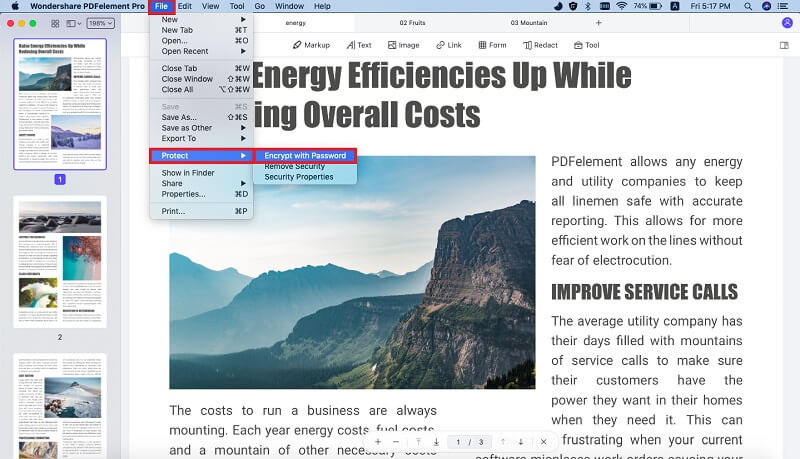The height and width of the screenshot is (459, 800).
Task: Select the Text editing tool
Action: pos(359,45)
